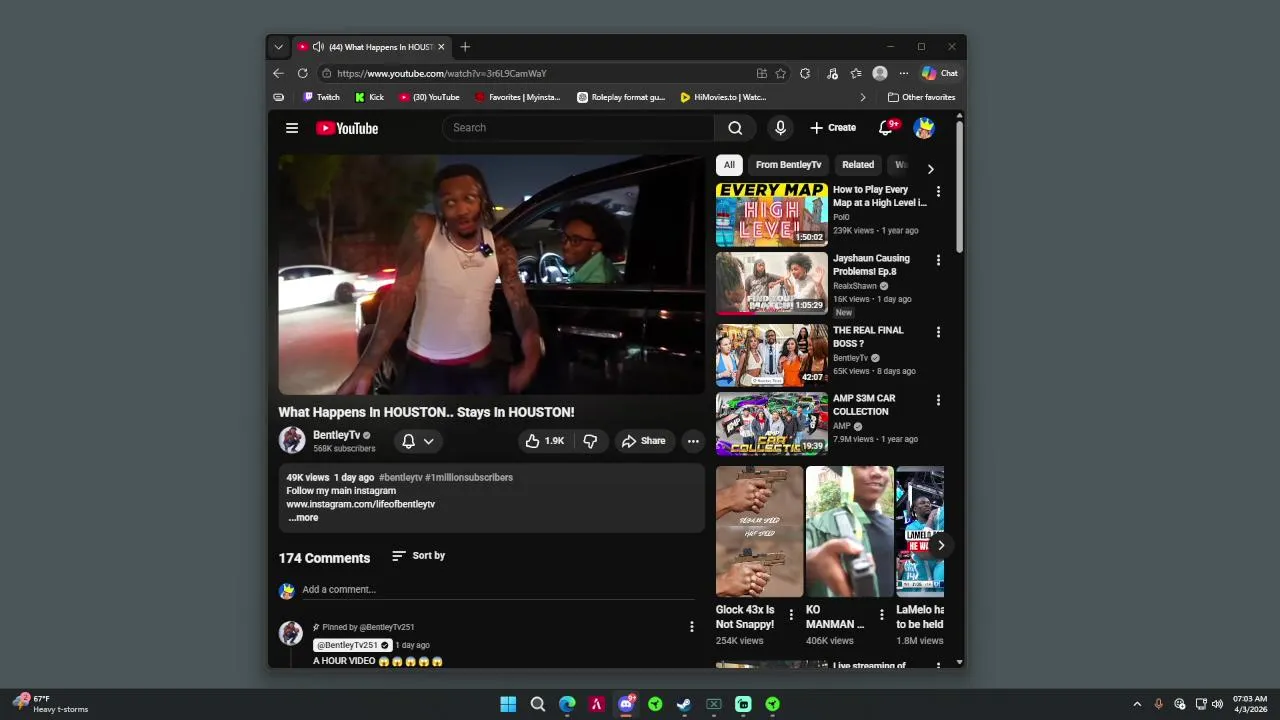Click the YouTube logo to go home
Viewport: 1280px width, 720px height.
click(347, 128)
